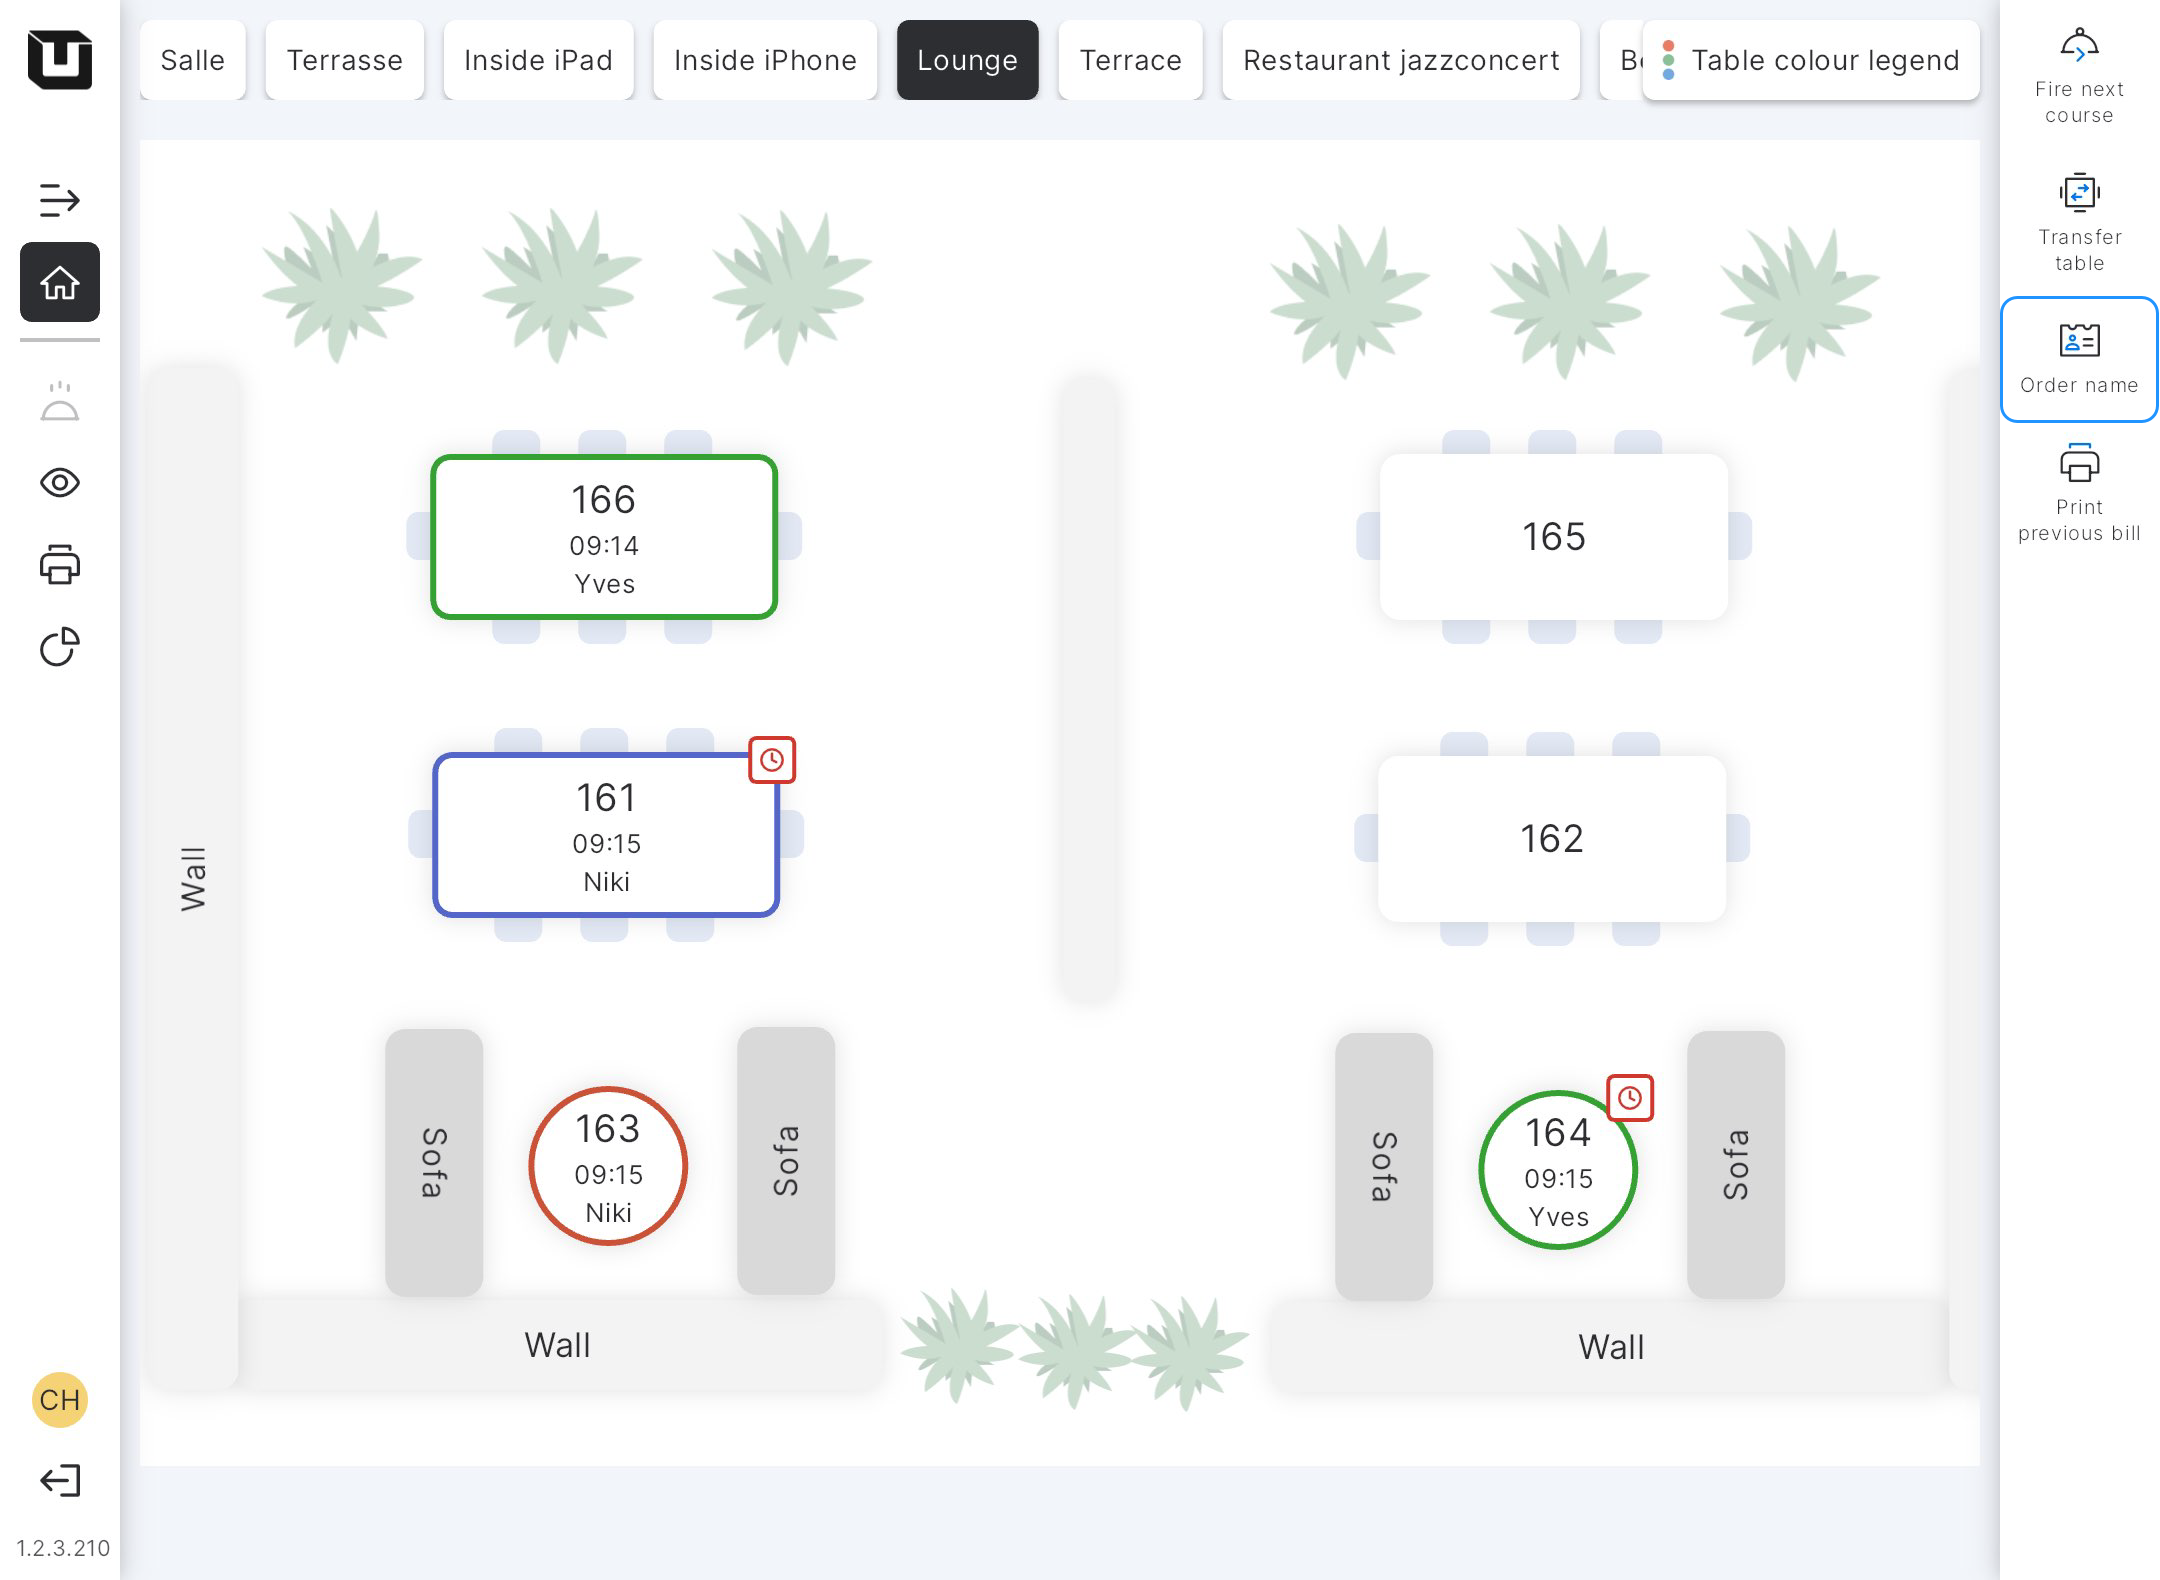Viewport: 2160px width, 1580px height.
Task: Click the clock alert on table 161
Action: (x=772, y=760)
